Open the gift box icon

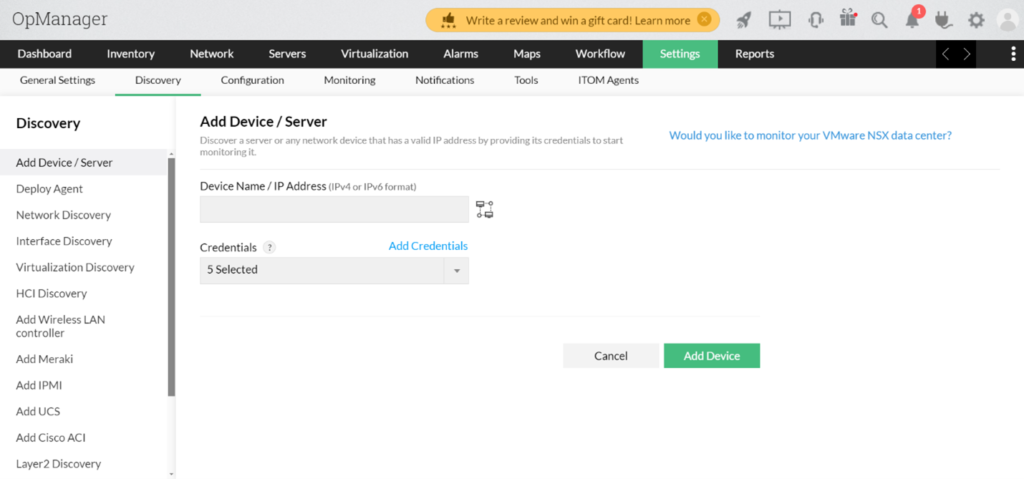tap(848, 19)
